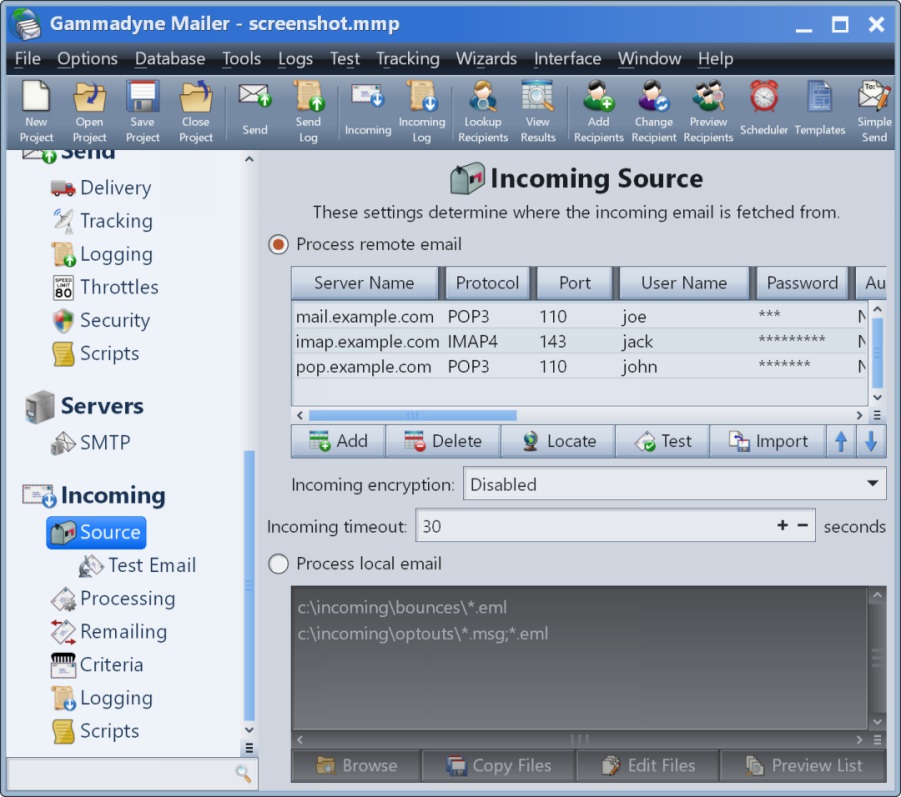Open the Scheduler alarm clock icon
901x797 pixels.
[764, 109]
